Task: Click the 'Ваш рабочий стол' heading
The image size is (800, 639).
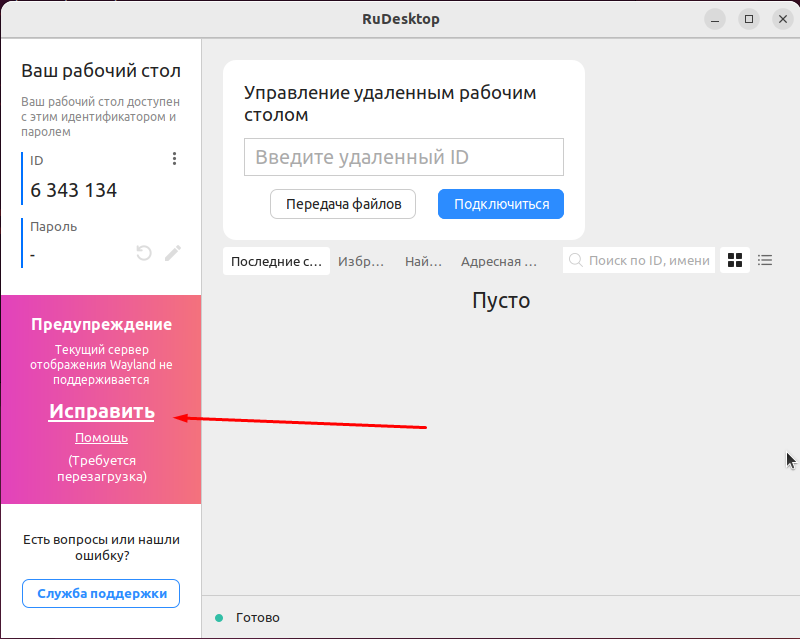Action: [x=101, y=70]
